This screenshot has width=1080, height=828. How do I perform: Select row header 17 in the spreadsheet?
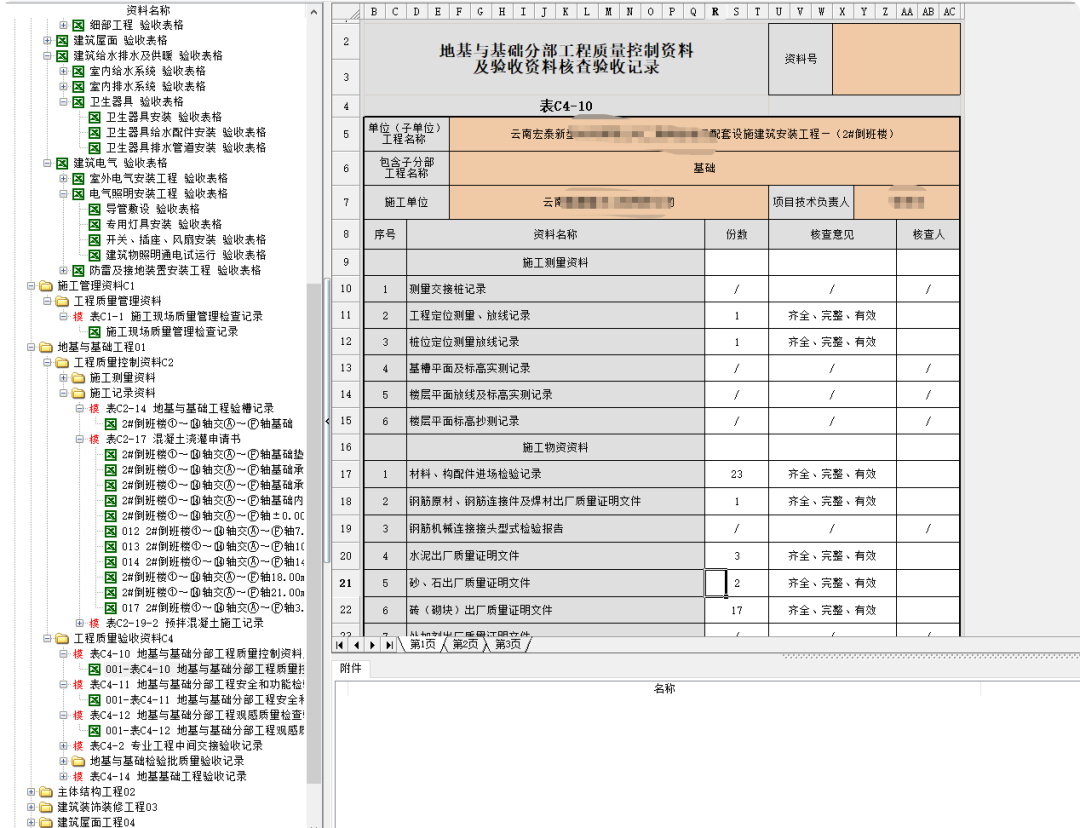(346, 475)
